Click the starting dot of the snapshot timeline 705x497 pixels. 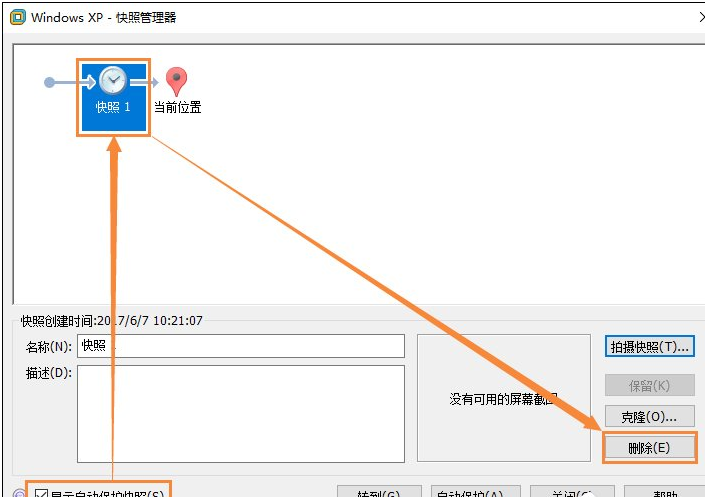click(x=49, y=82)
